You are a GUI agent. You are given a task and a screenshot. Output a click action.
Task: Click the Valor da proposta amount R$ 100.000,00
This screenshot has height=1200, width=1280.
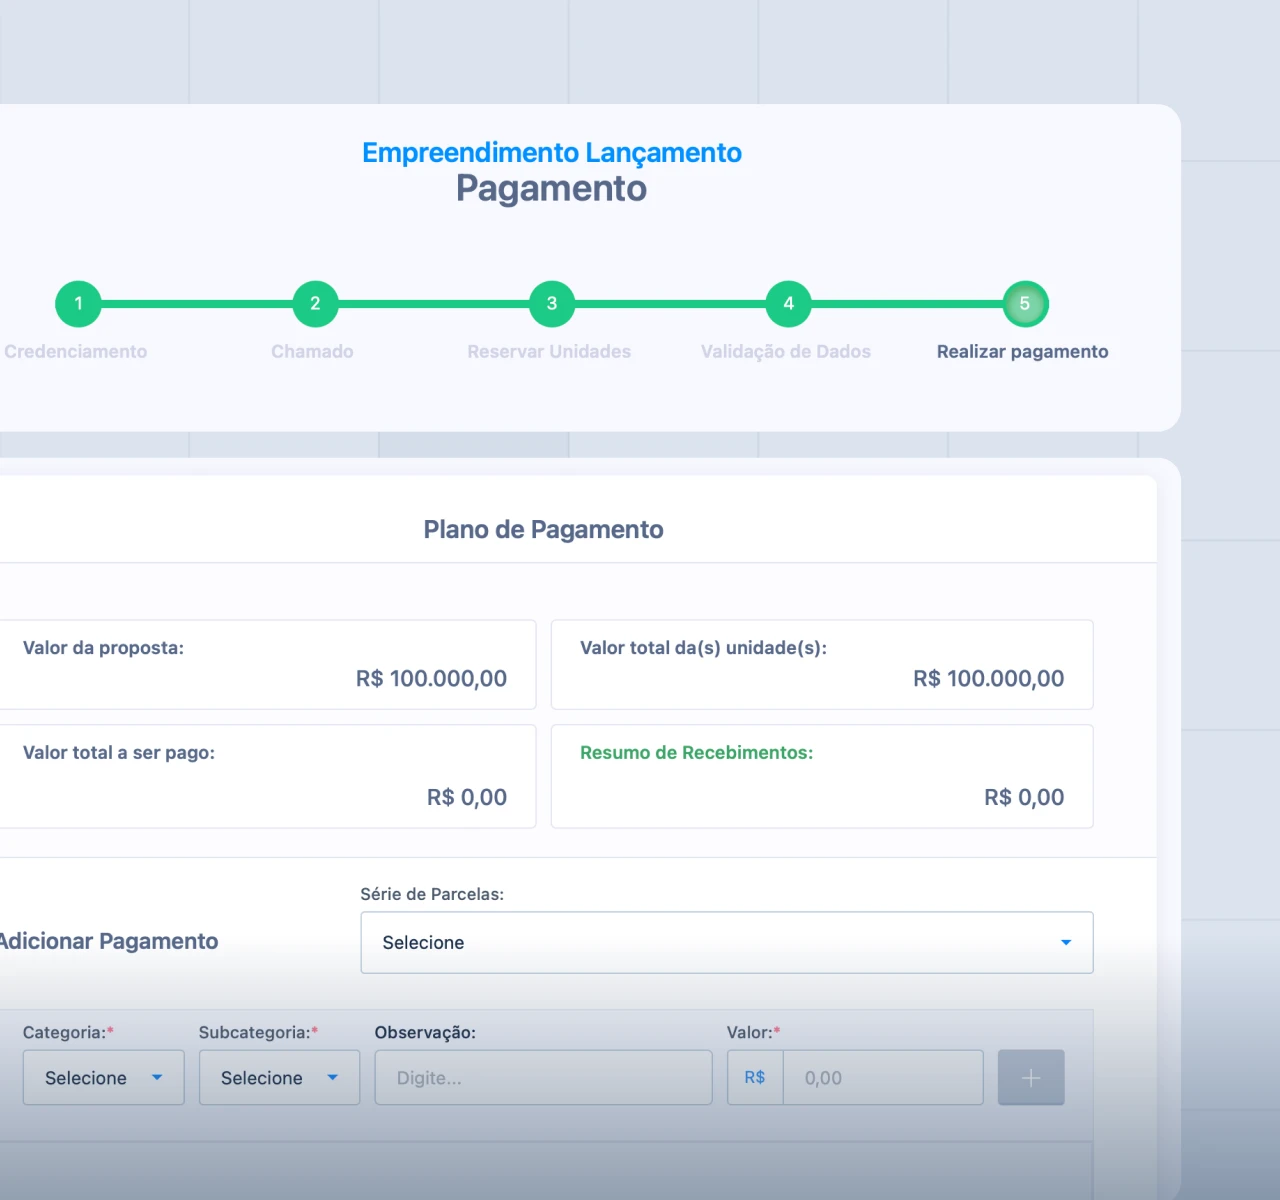click(431, 678)
